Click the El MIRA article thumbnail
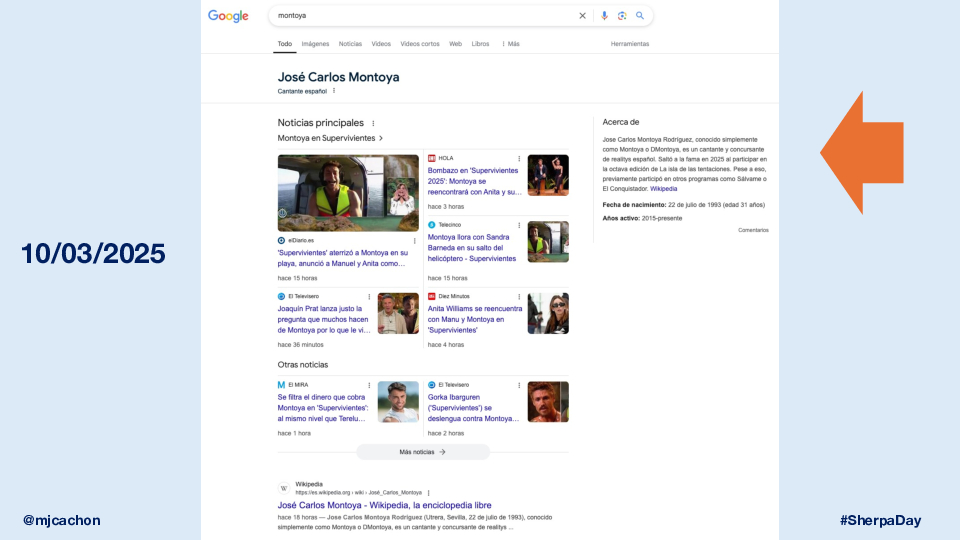 click(398, 402)
